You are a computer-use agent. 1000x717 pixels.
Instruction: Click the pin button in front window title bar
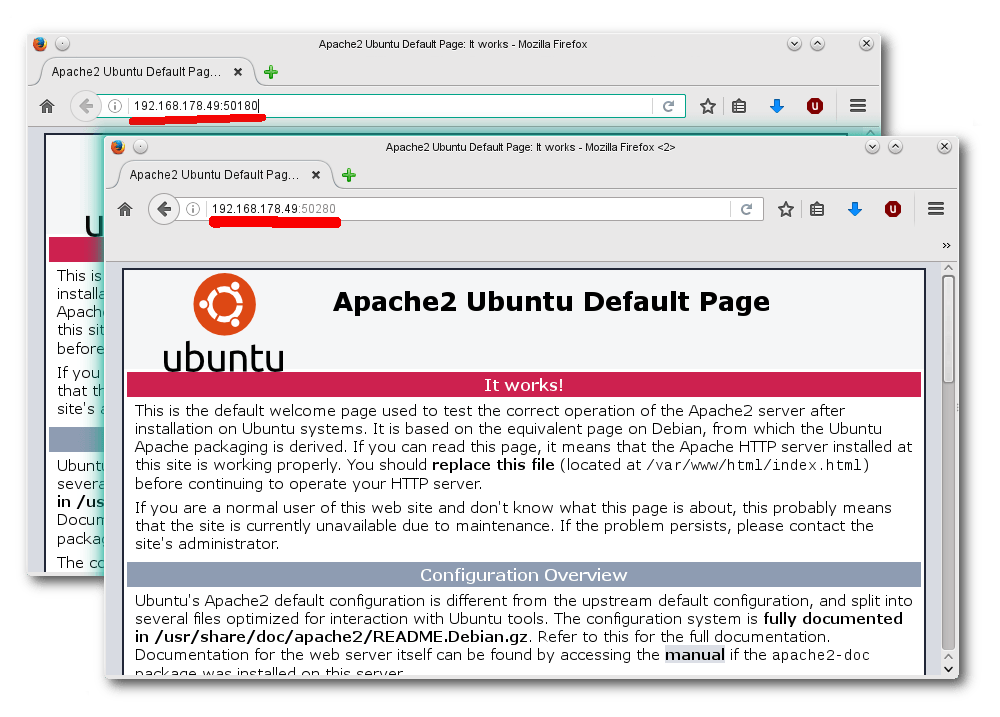point(140,147)
